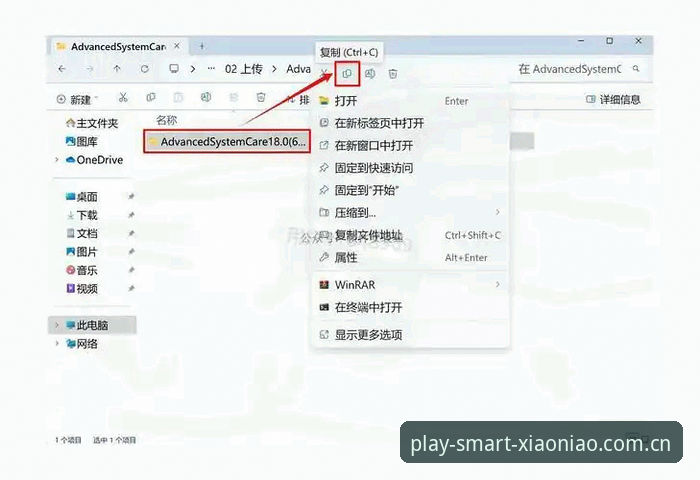Open a new tab with plus button
This screenshot has width=700, height=480.
[x=202, y=46]
